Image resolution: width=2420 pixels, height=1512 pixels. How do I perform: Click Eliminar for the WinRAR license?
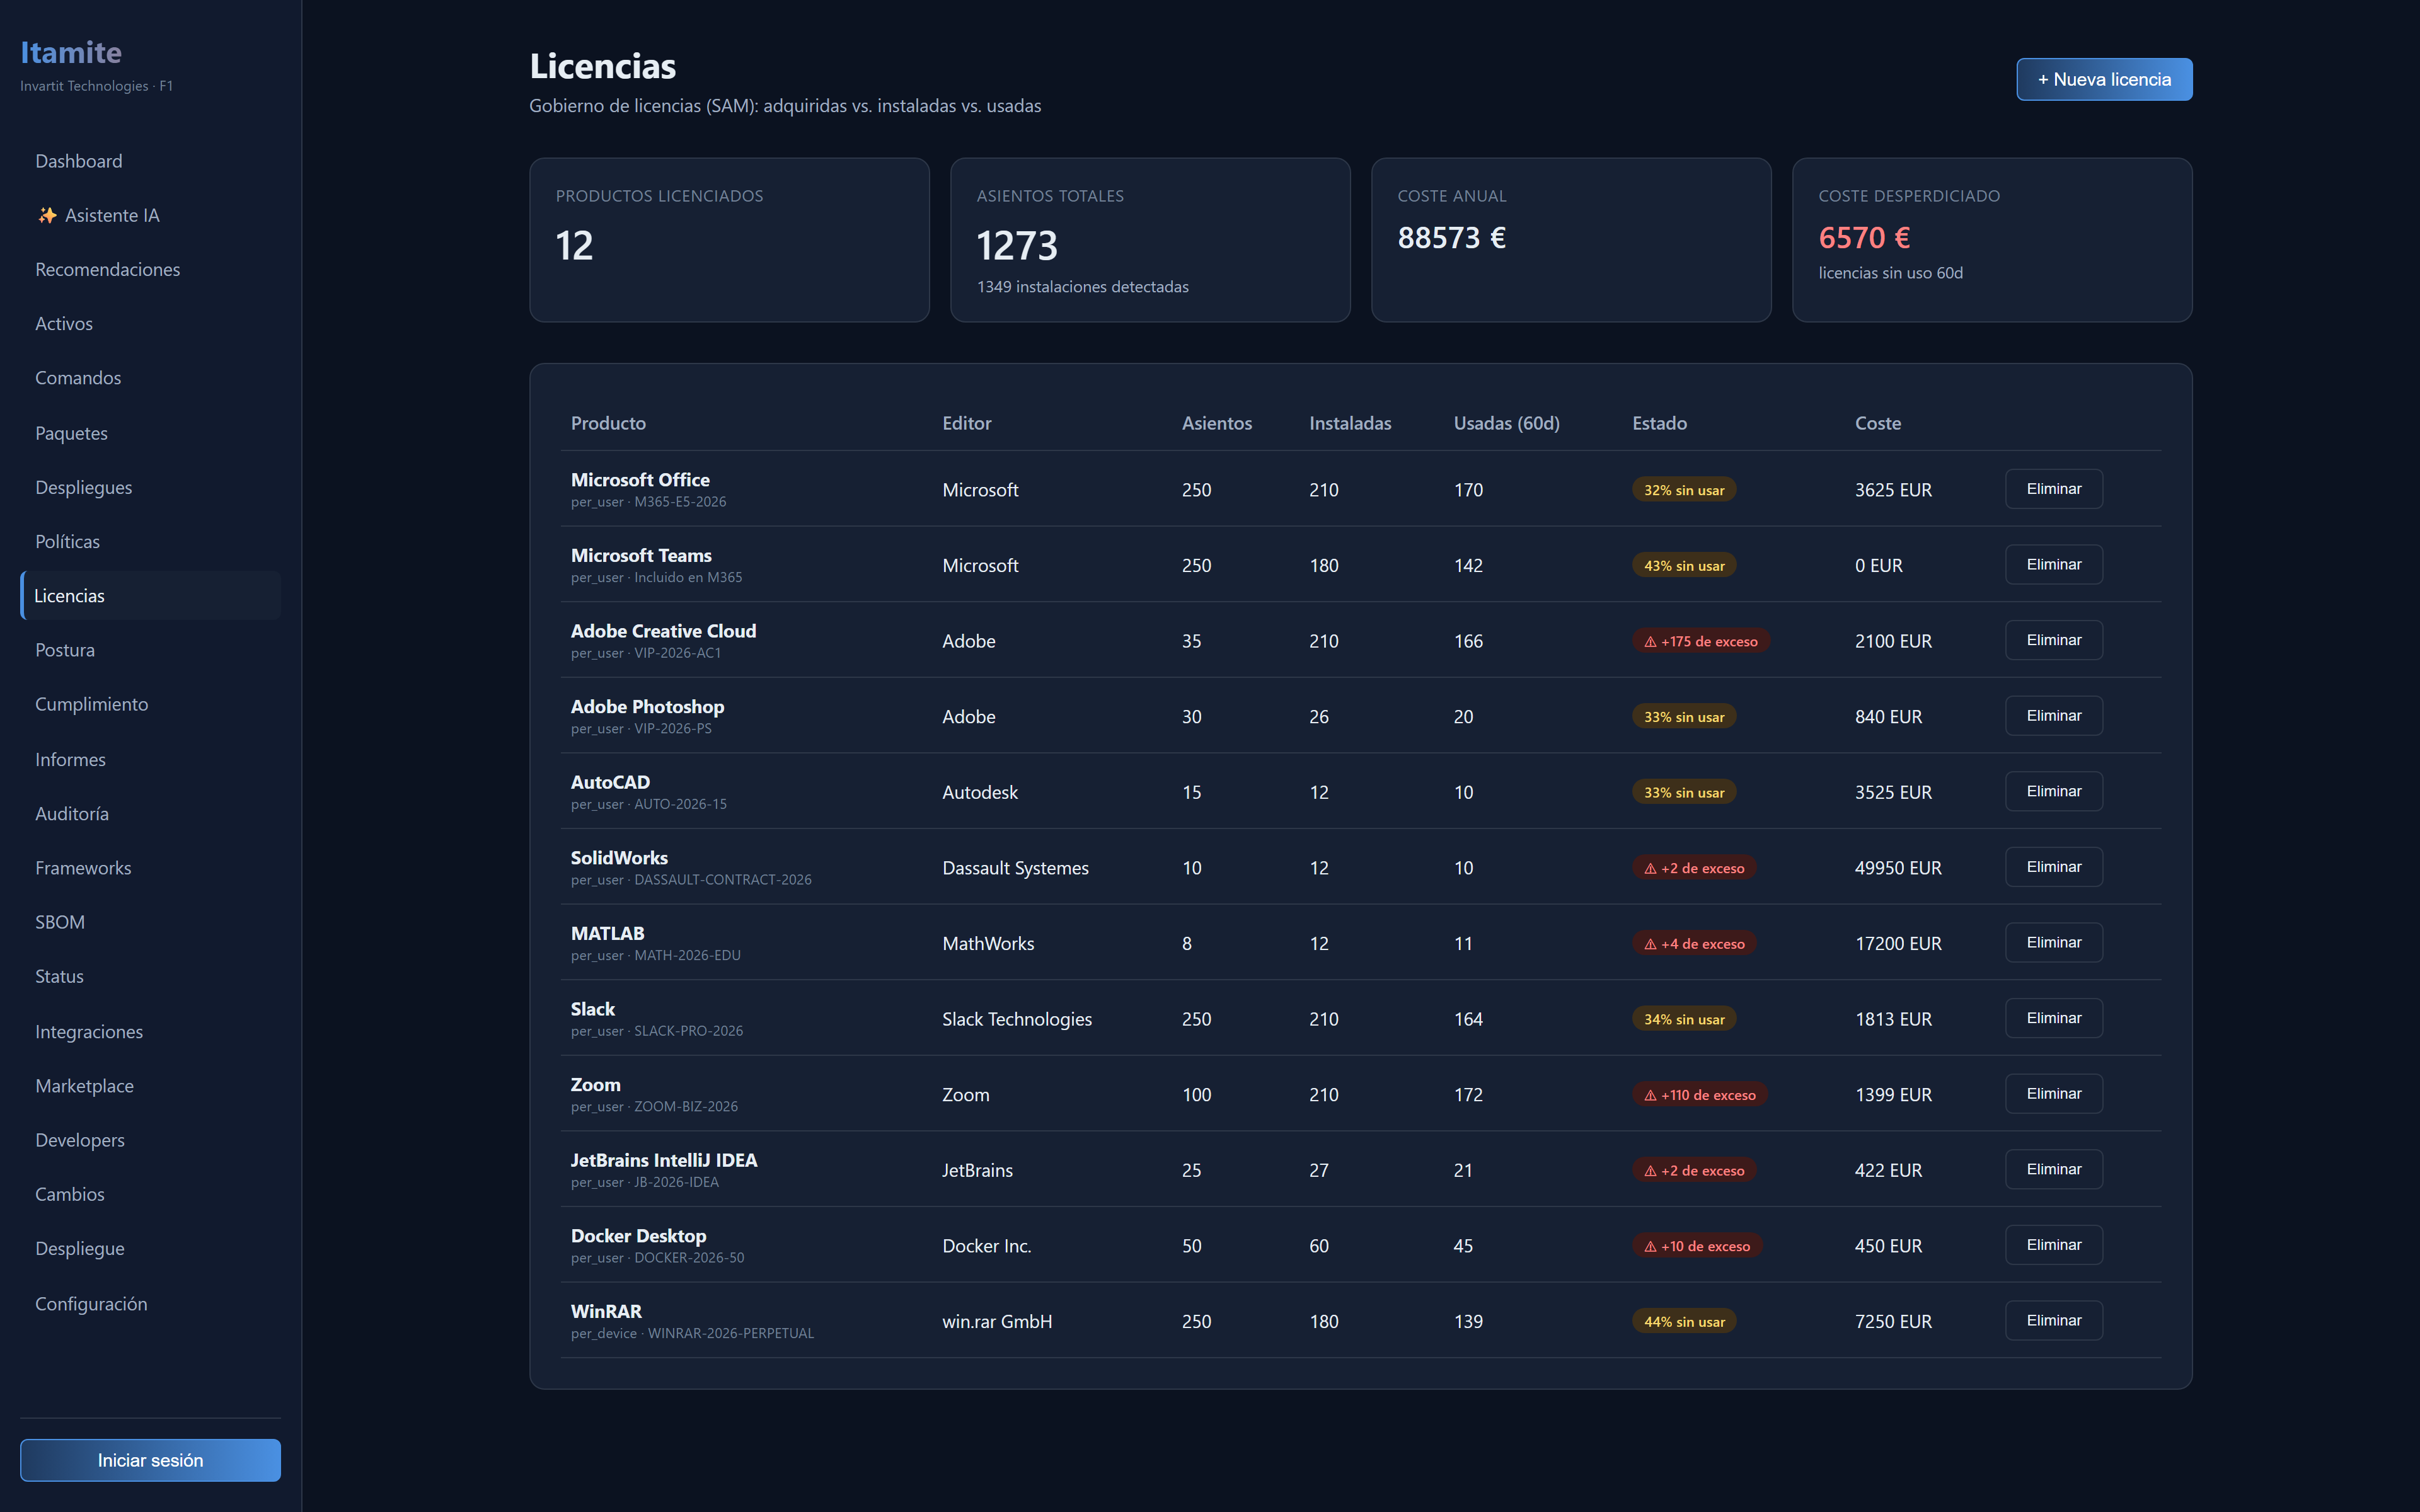pyautogui.click(x=2053, y=1320)
